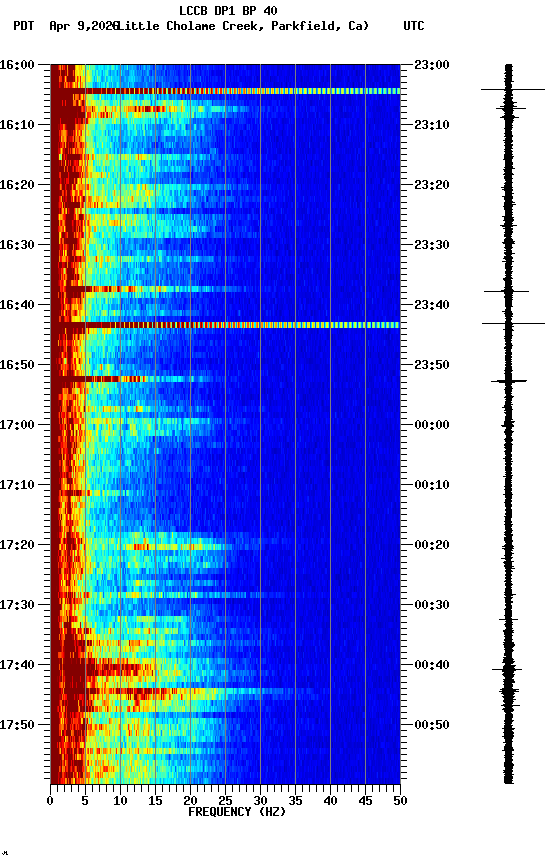Click the 16:50 PDT time label
The image size is (552, 864).
[x=17, y=365]
